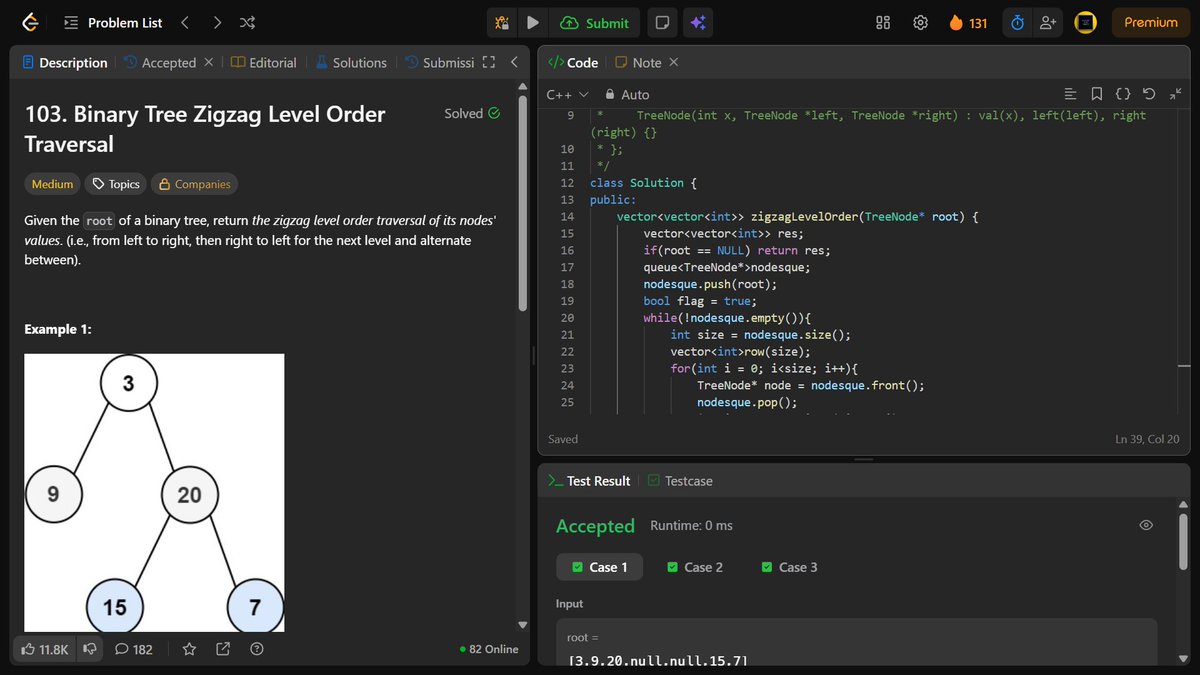Click the description panel scrollbar
Viewport: 1200px width, 675px height.
tap(522, 205)
